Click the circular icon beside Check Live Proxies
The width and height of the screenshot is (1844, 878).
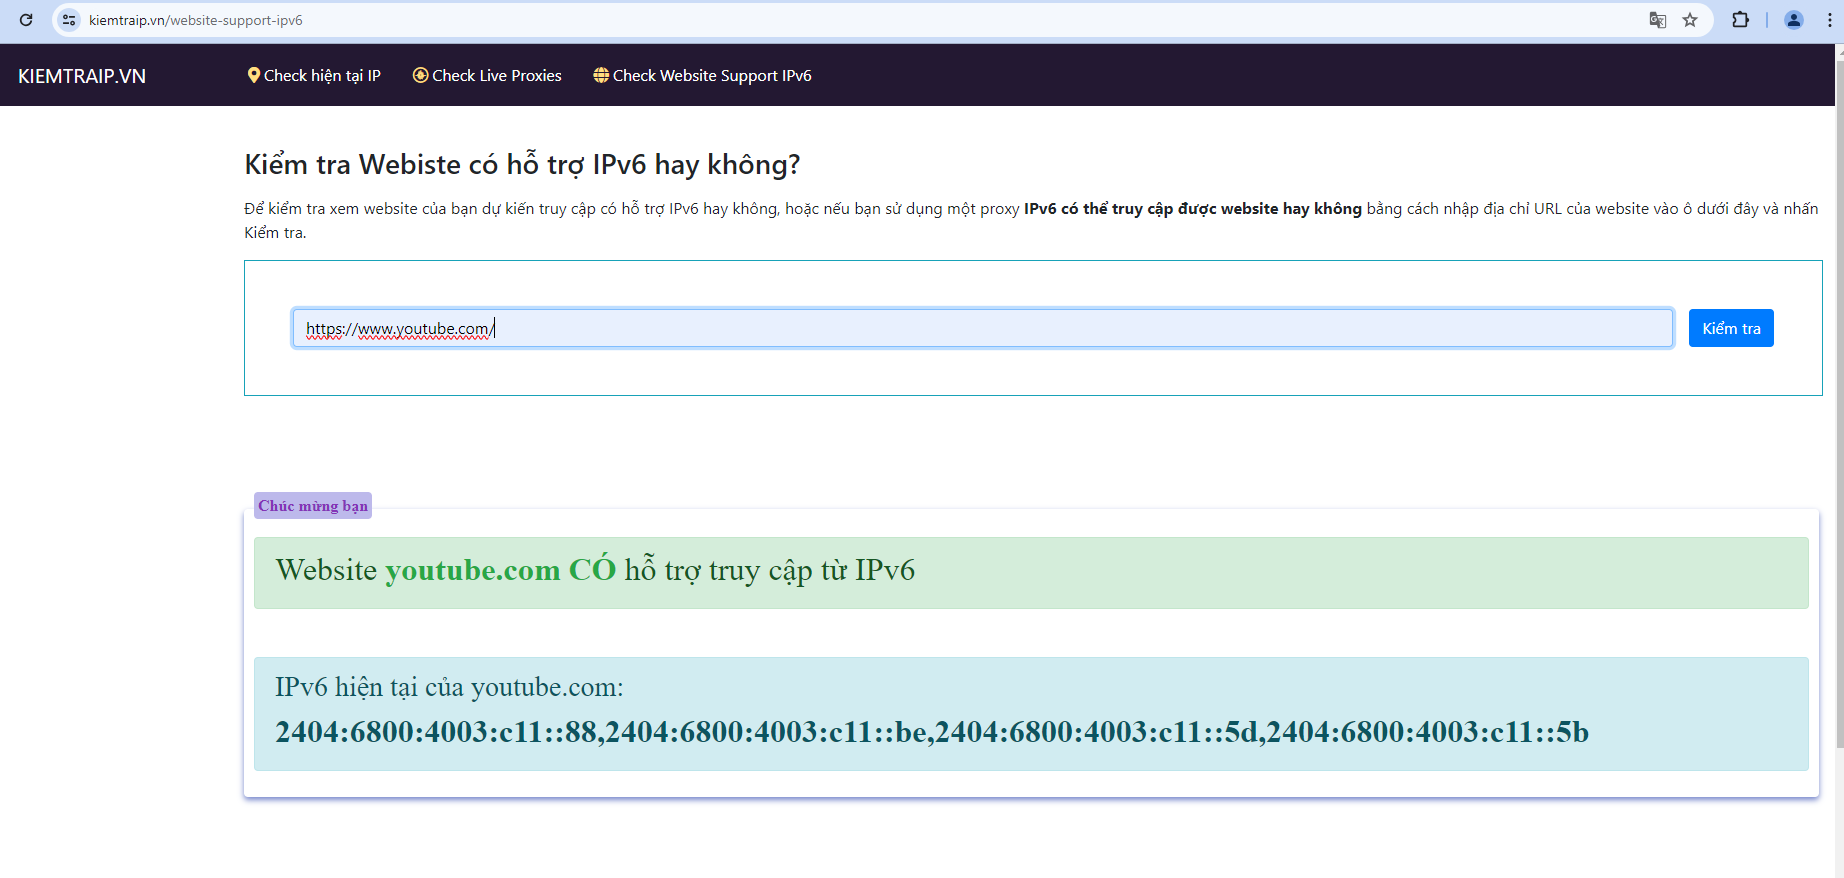point(421,75)
